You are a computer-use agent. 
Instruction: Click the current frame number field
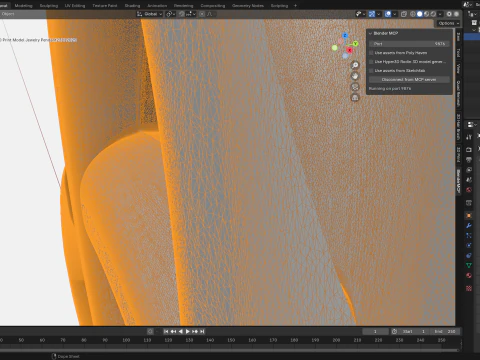coord(375,331)
